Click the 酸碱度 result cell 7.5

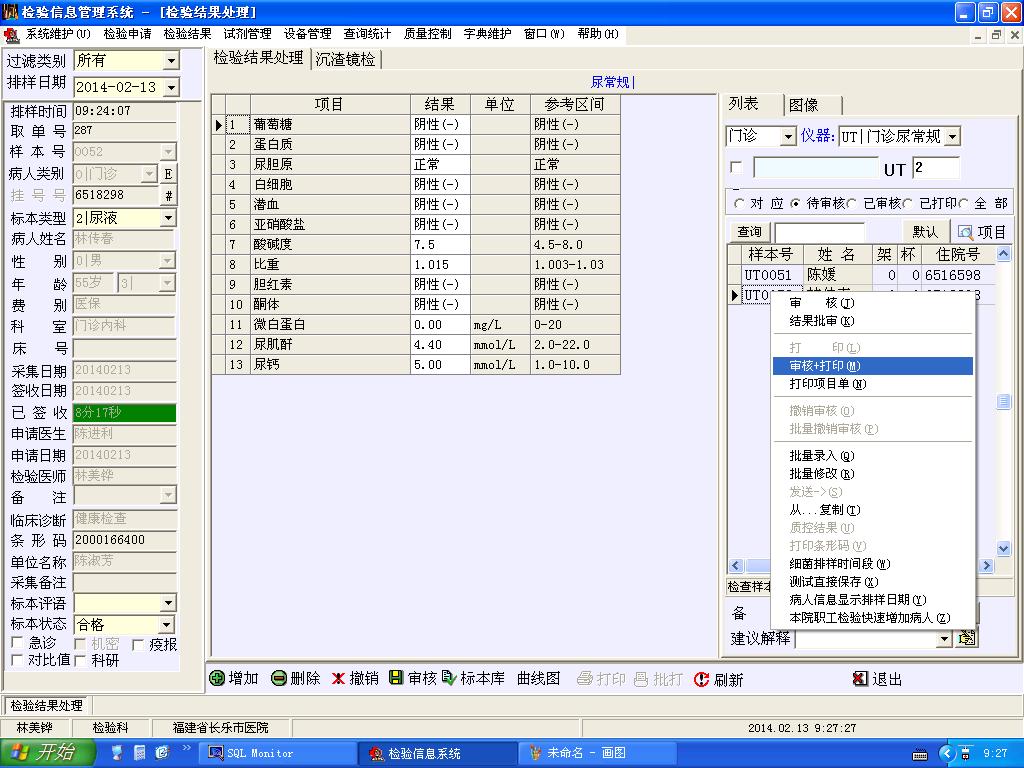tap(440, 245)
